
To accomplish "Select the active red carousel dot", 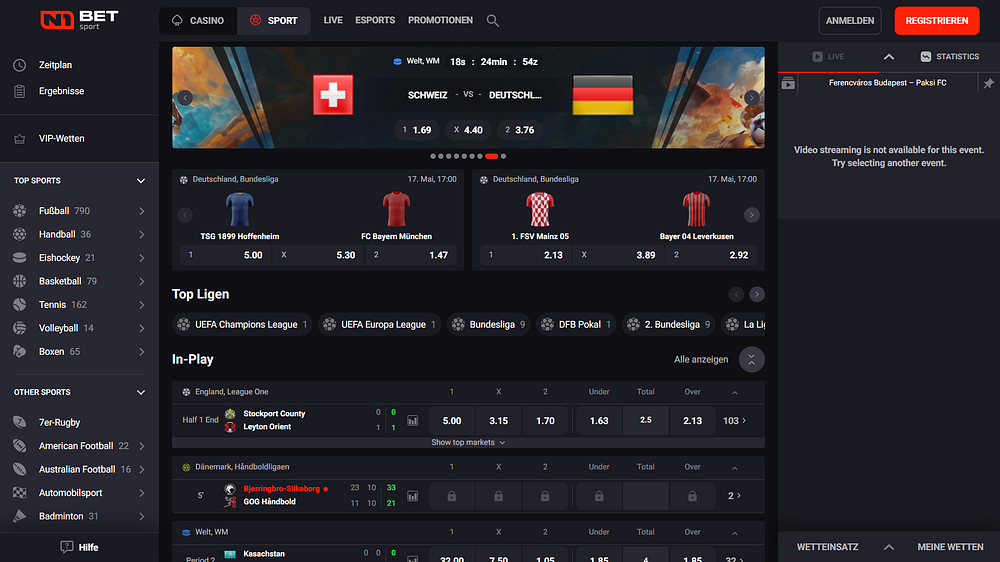I will tap(491, 156).
